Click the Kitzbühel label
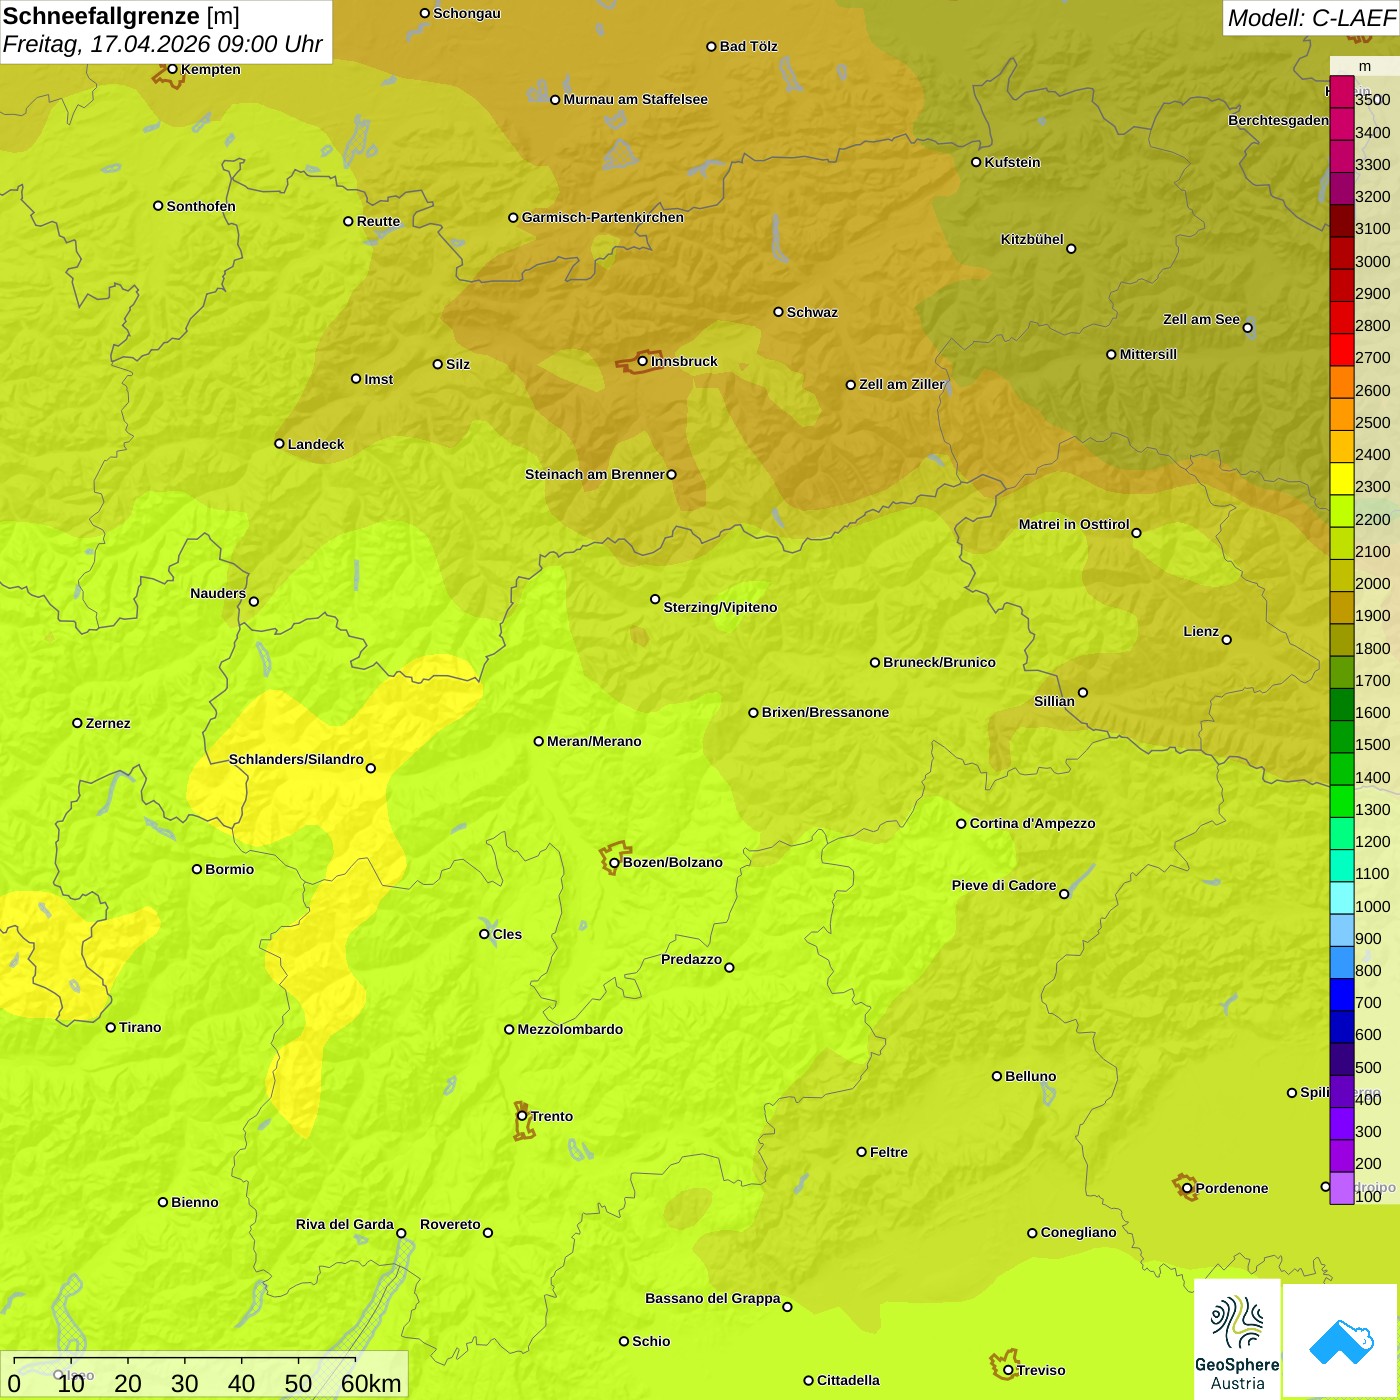 [x=1032, y=239]
